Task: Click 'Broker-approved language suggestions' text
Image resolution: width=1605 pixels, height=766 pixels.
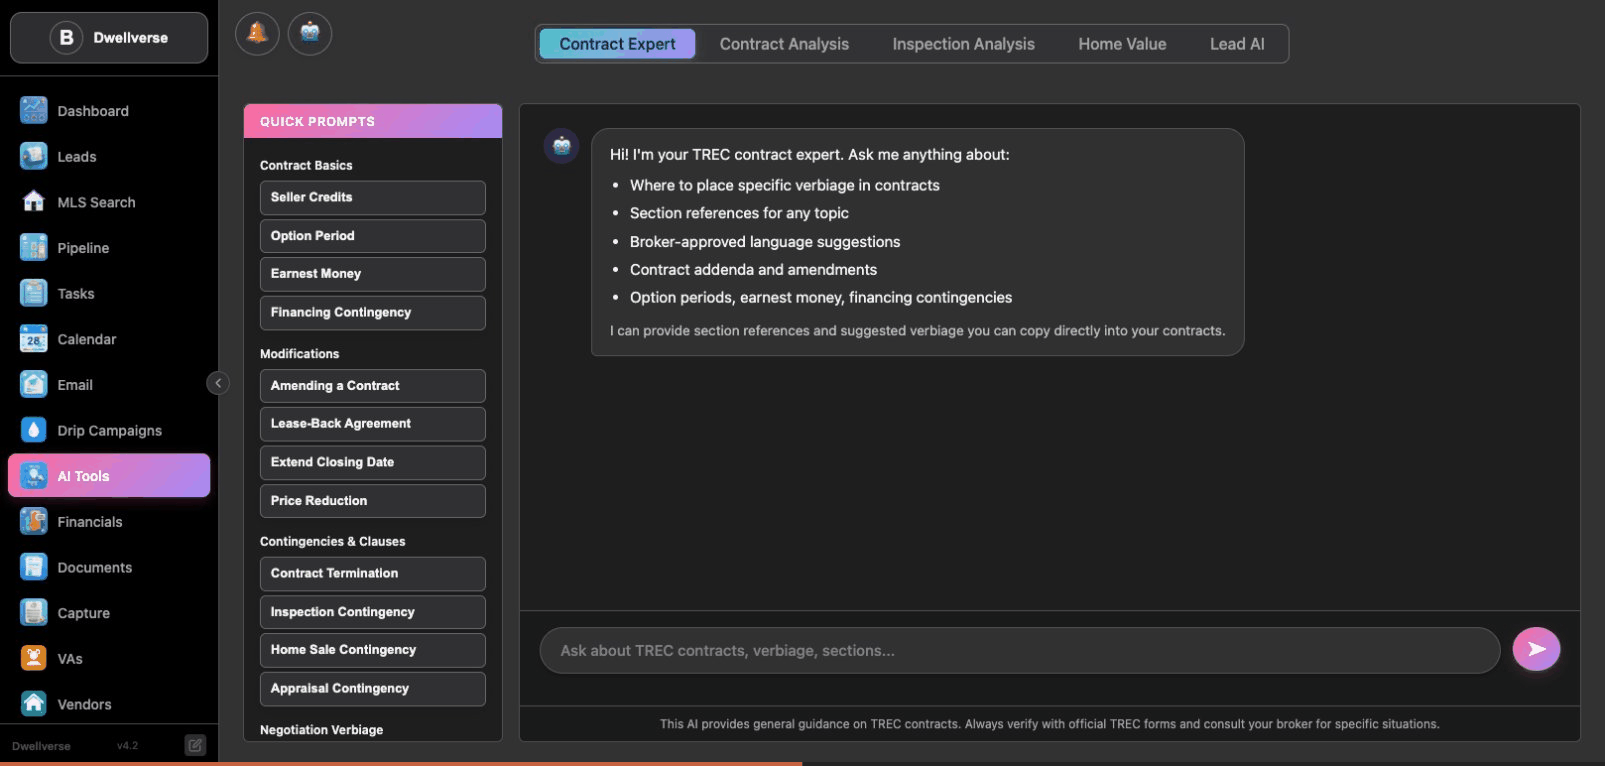Action: (765, 242)
